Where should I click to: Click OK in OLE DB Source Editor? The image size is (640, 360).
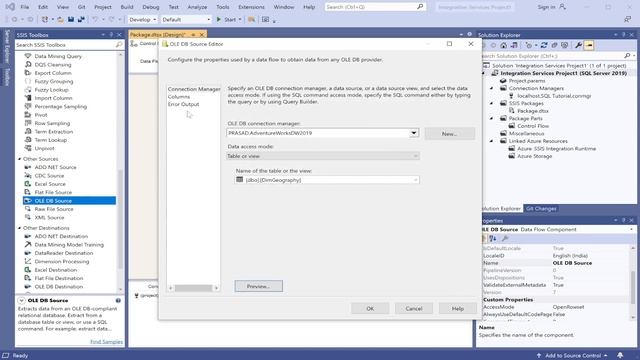(370, 309)
